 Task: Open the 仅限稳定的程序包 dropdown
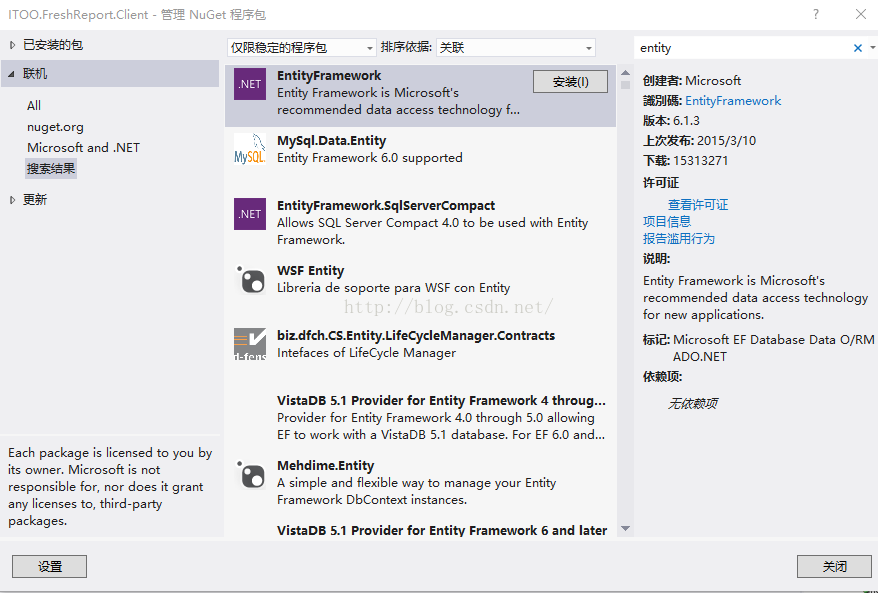302,48
